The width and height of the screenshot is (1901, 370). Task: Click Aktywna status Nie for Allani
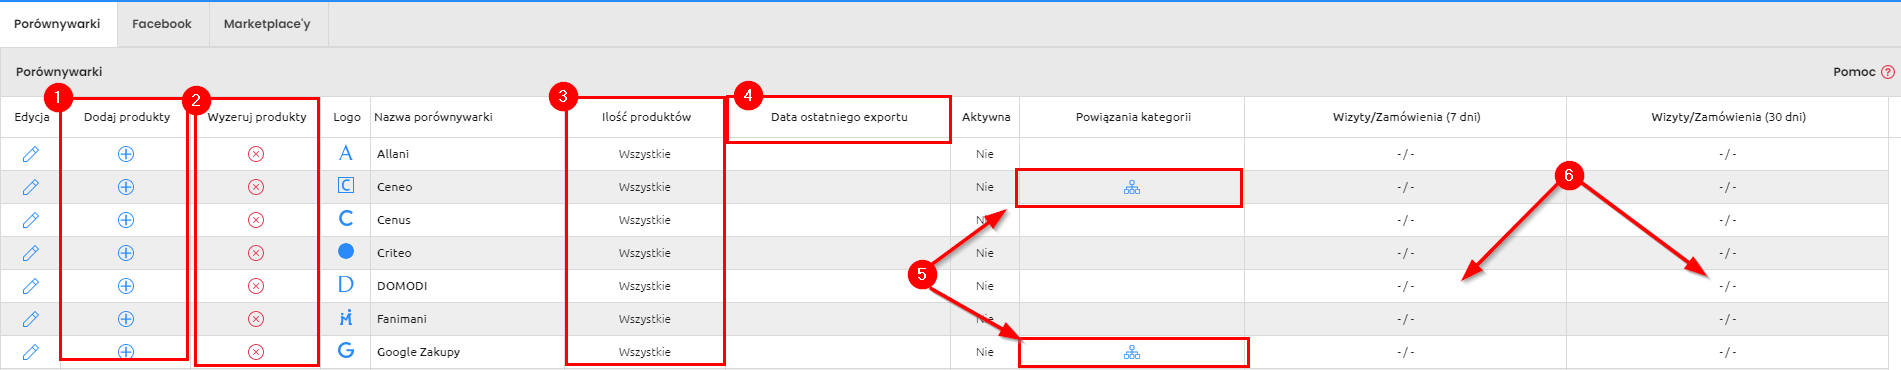point(985,154)
